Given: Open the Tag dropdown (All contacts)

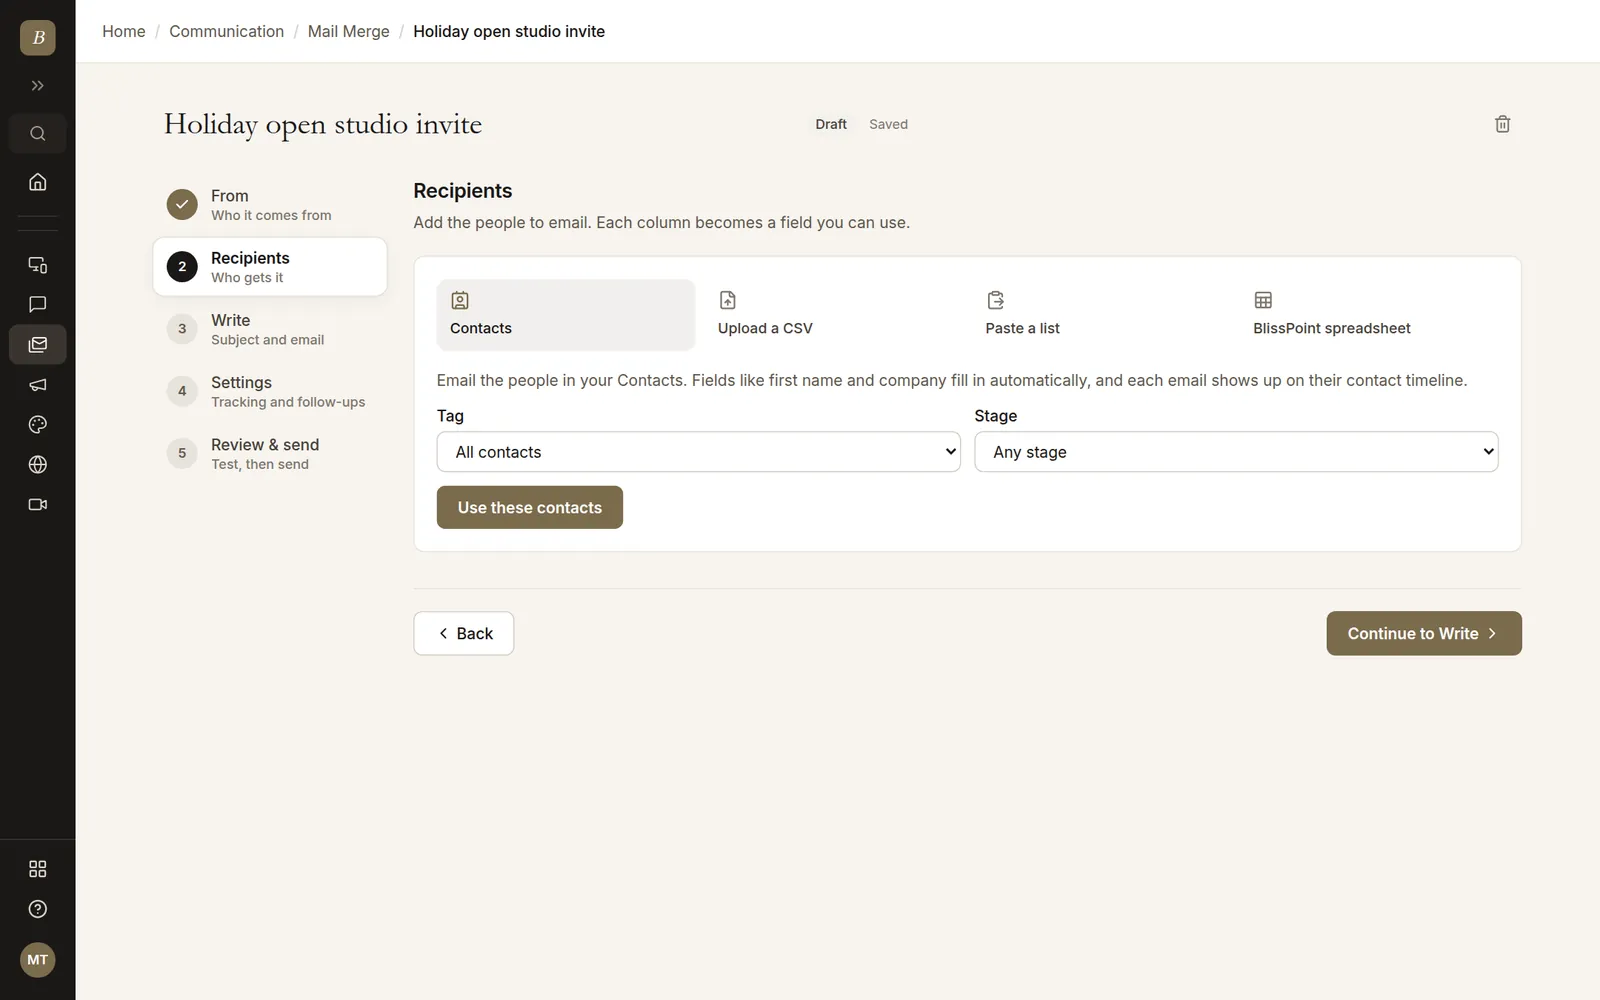Looking at the screenshot, I should point(698,452).
